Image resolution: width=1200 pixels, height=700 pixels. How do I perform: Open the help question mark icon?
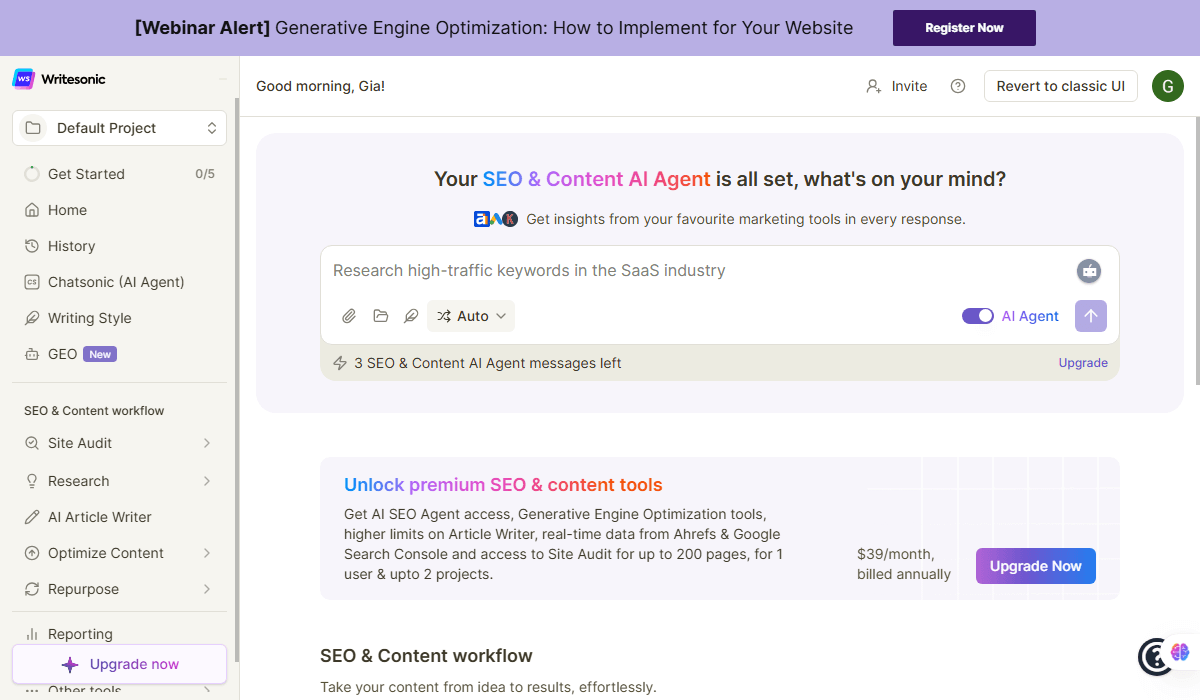(958, 86)
